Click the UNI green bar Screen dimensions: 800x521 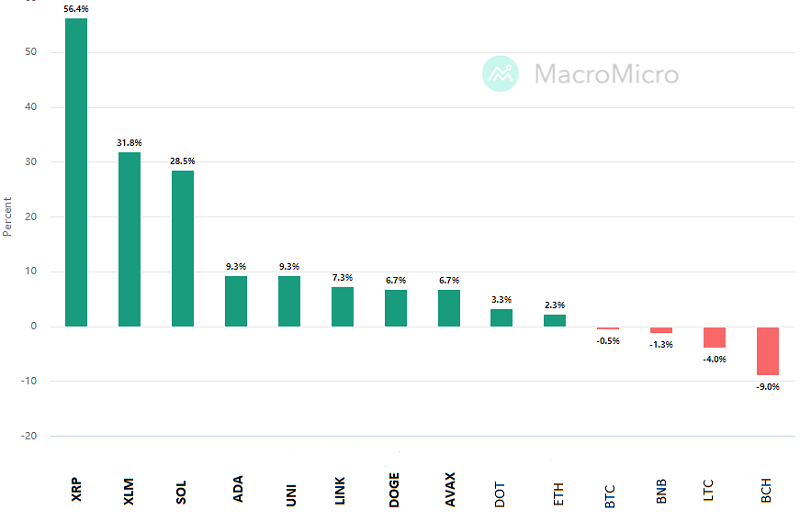pos(289,301)
